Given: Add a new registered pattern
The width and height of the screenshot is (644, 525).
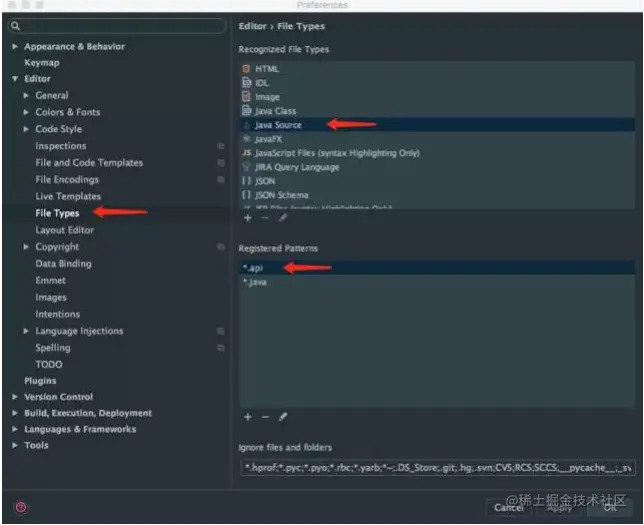Looking at the screenshot, I should point(248,417).
